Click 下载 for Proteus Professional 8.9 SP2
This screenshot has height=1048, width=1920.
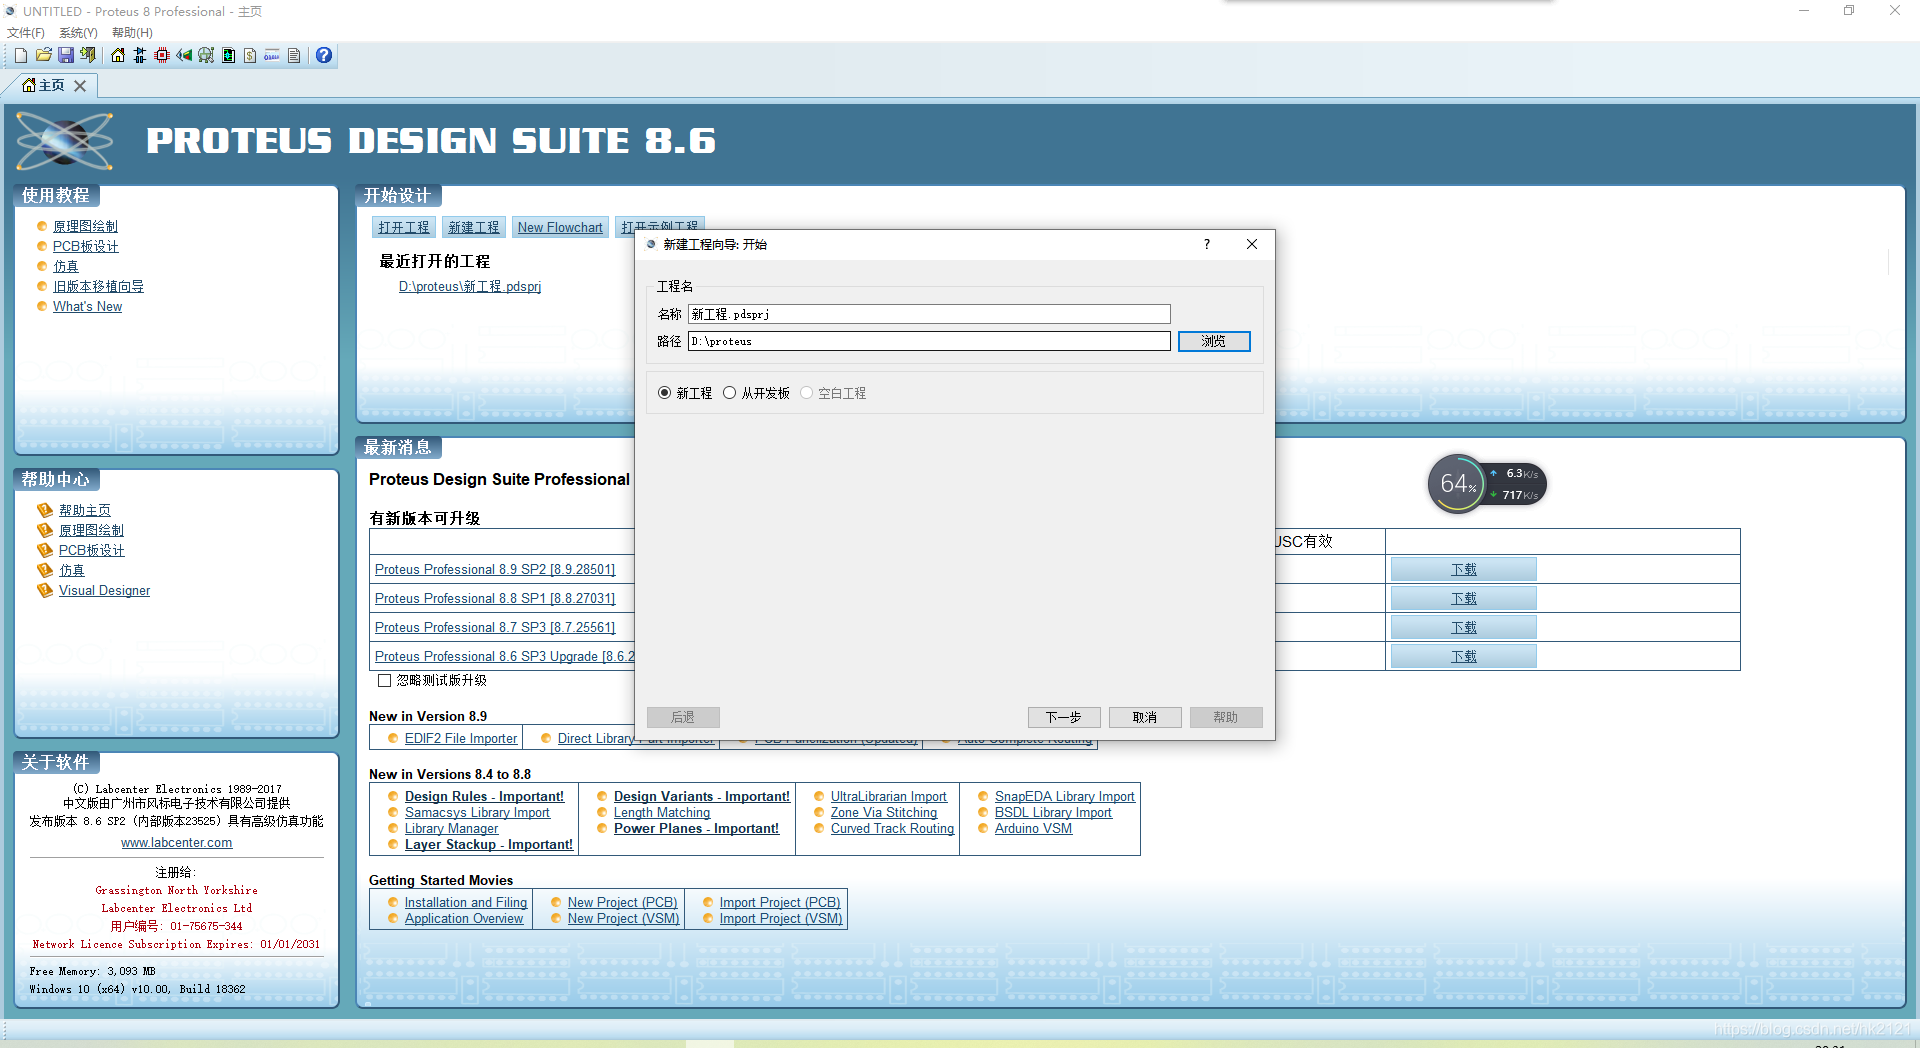click(x=1464, y=570)
